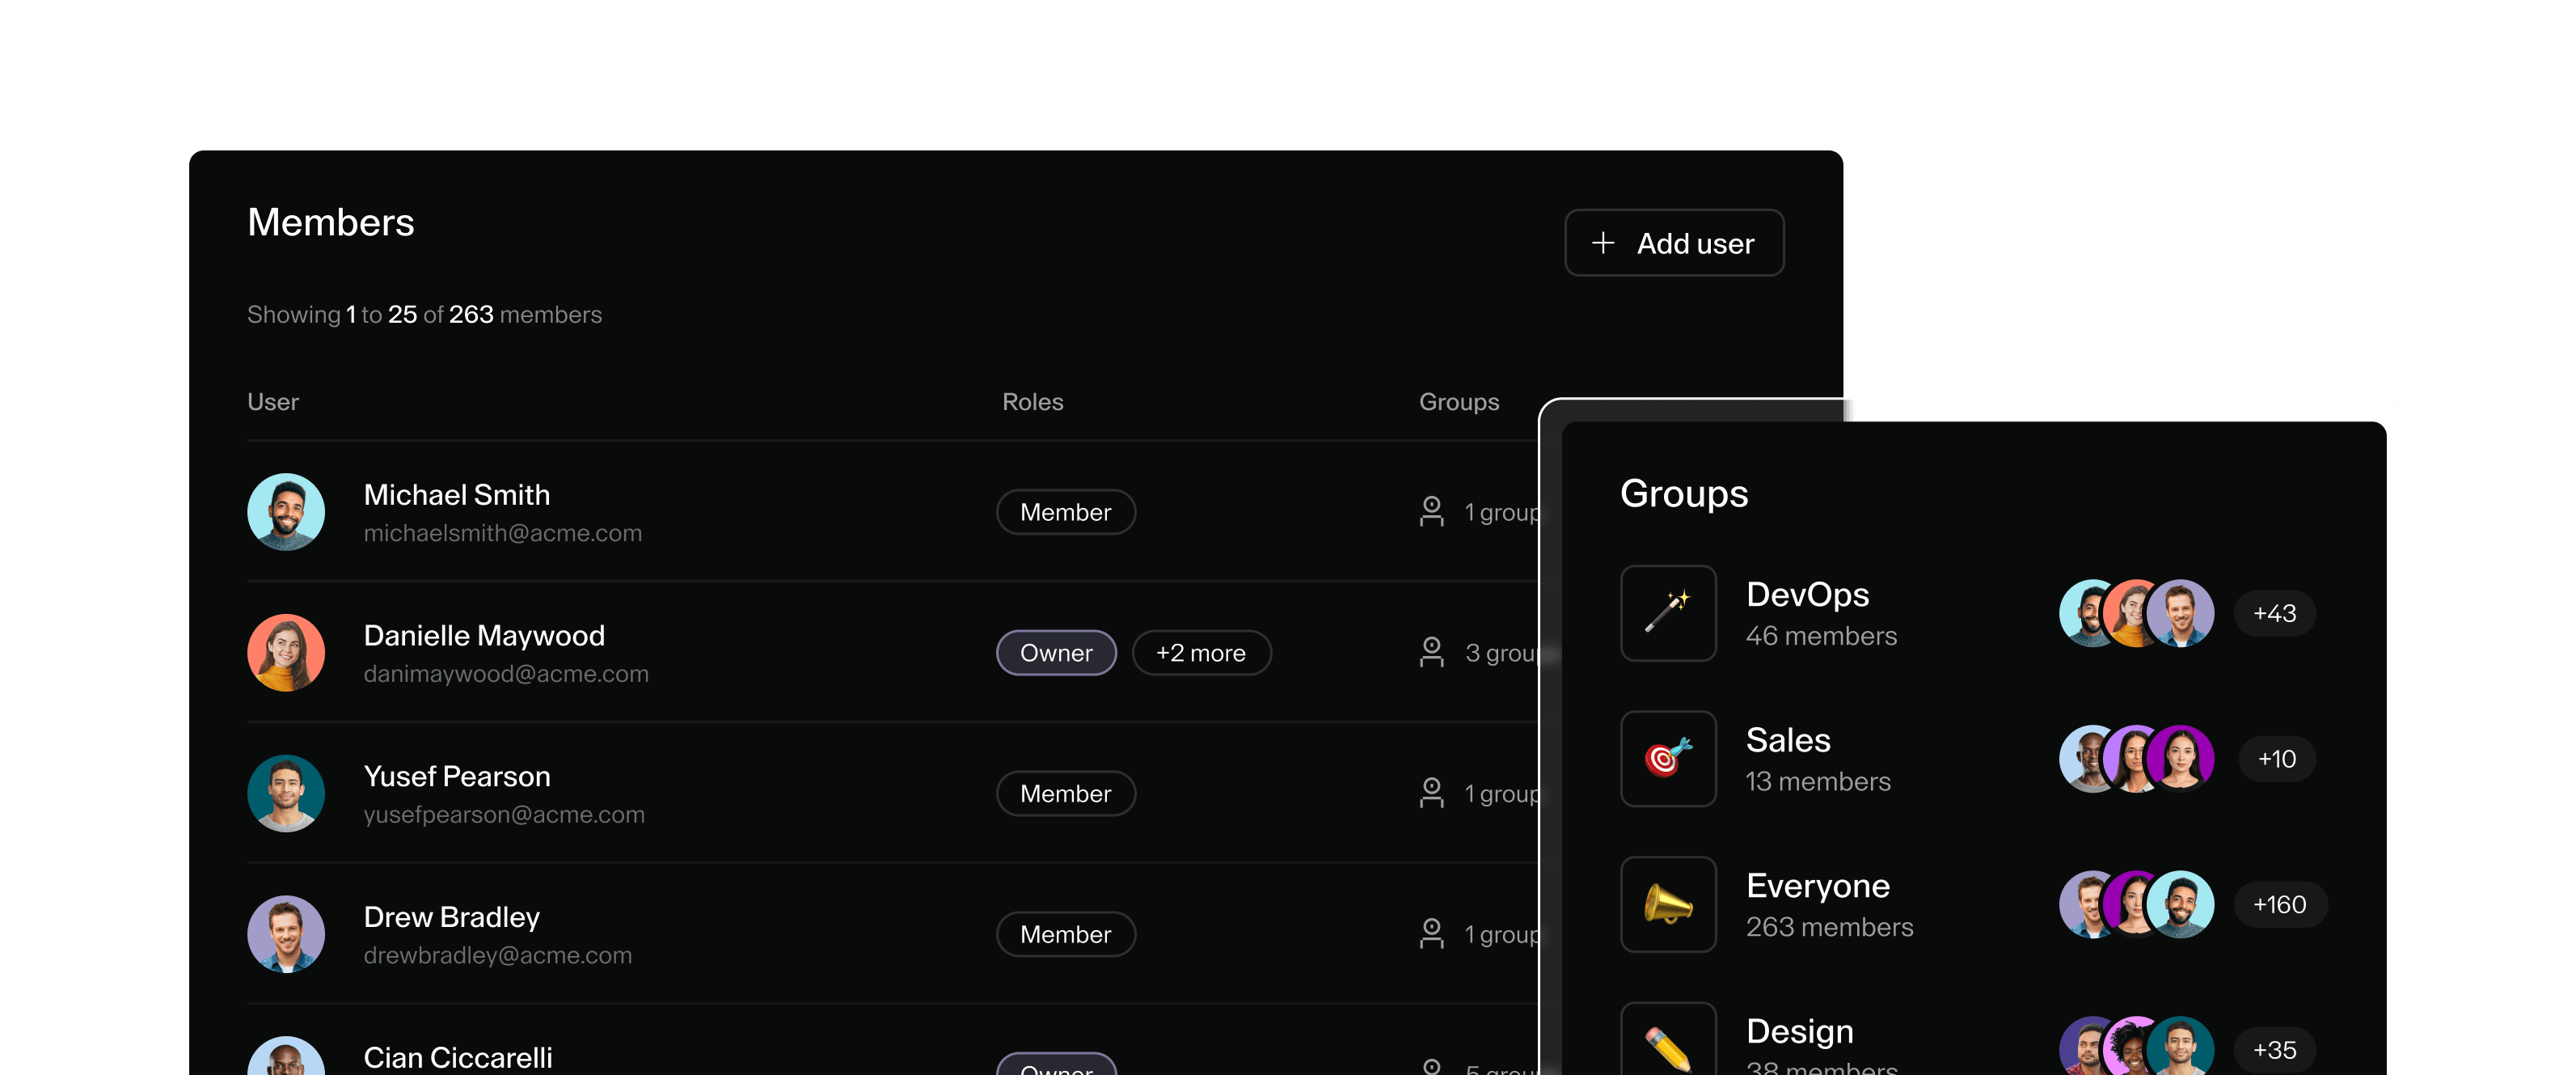Click the 13 members count
Viewport: 2576px width, 1075px height.
(x=1818, y=782)
